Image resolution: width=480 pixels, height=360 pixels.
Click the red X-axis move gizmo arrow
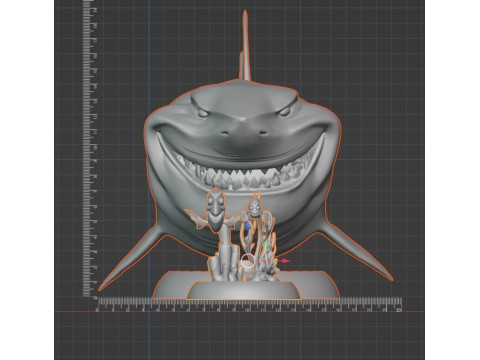286,261
